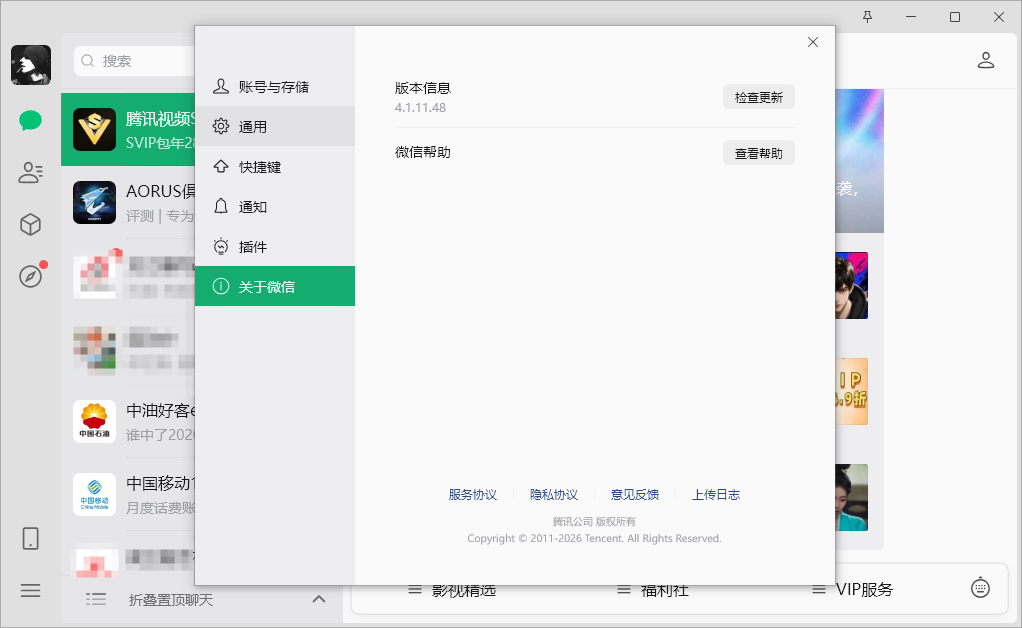Open the Contacts icon in sidebar
1022x628 pixels.
point(31,173)
